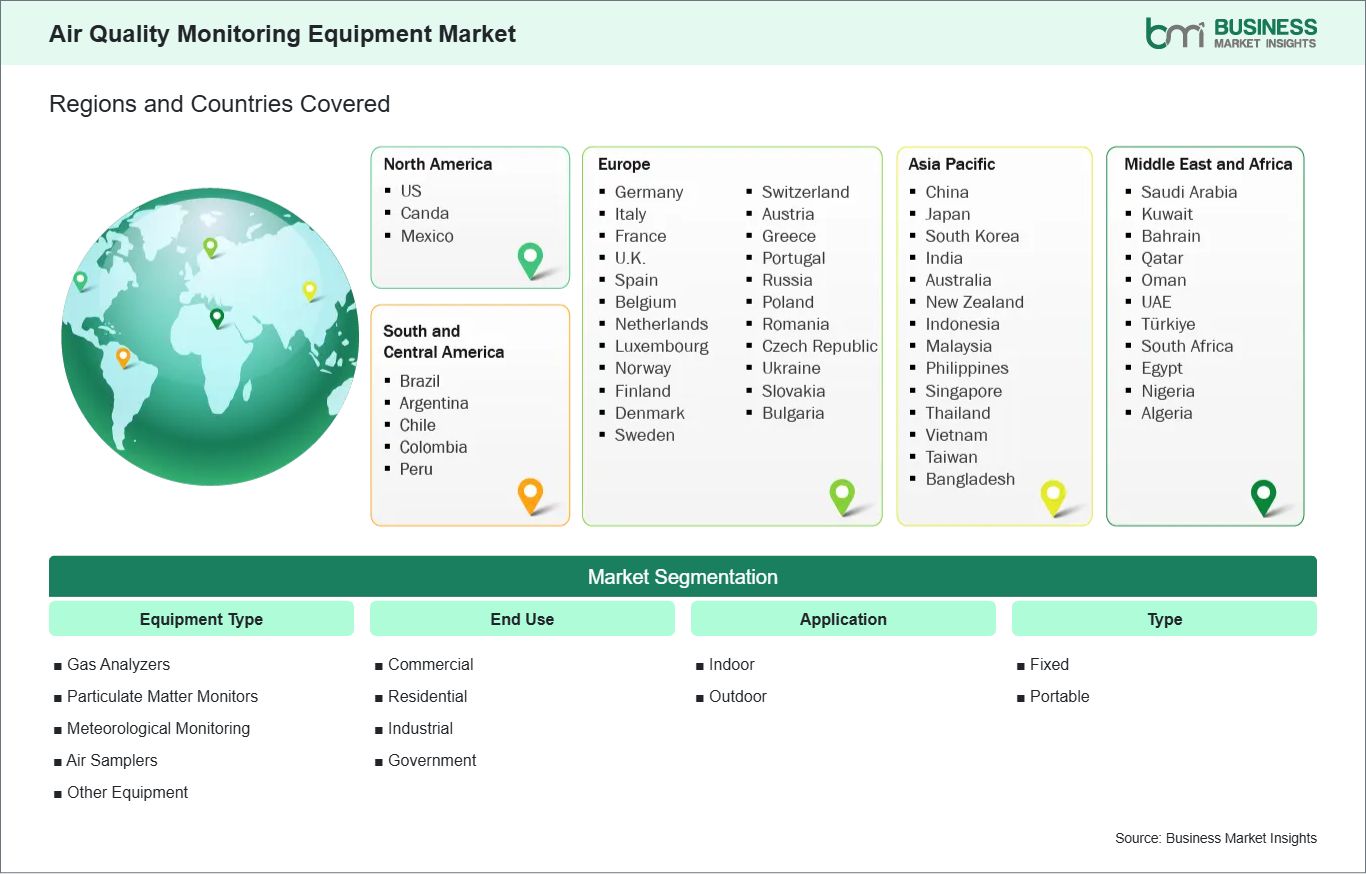1366x874 pixels.
Task: Click the dark green Middle East and Africa pin
Action: click(1264, 496)
